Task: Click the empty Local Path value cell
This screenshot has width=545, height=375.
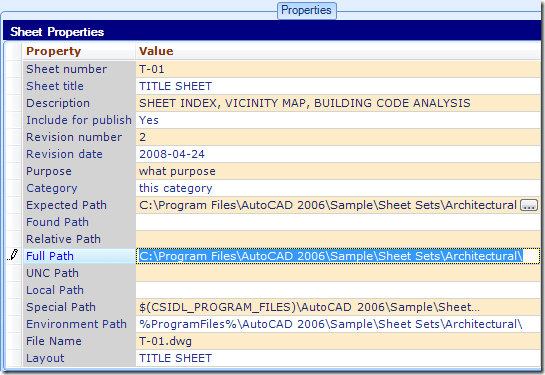Action: [338, 290]
